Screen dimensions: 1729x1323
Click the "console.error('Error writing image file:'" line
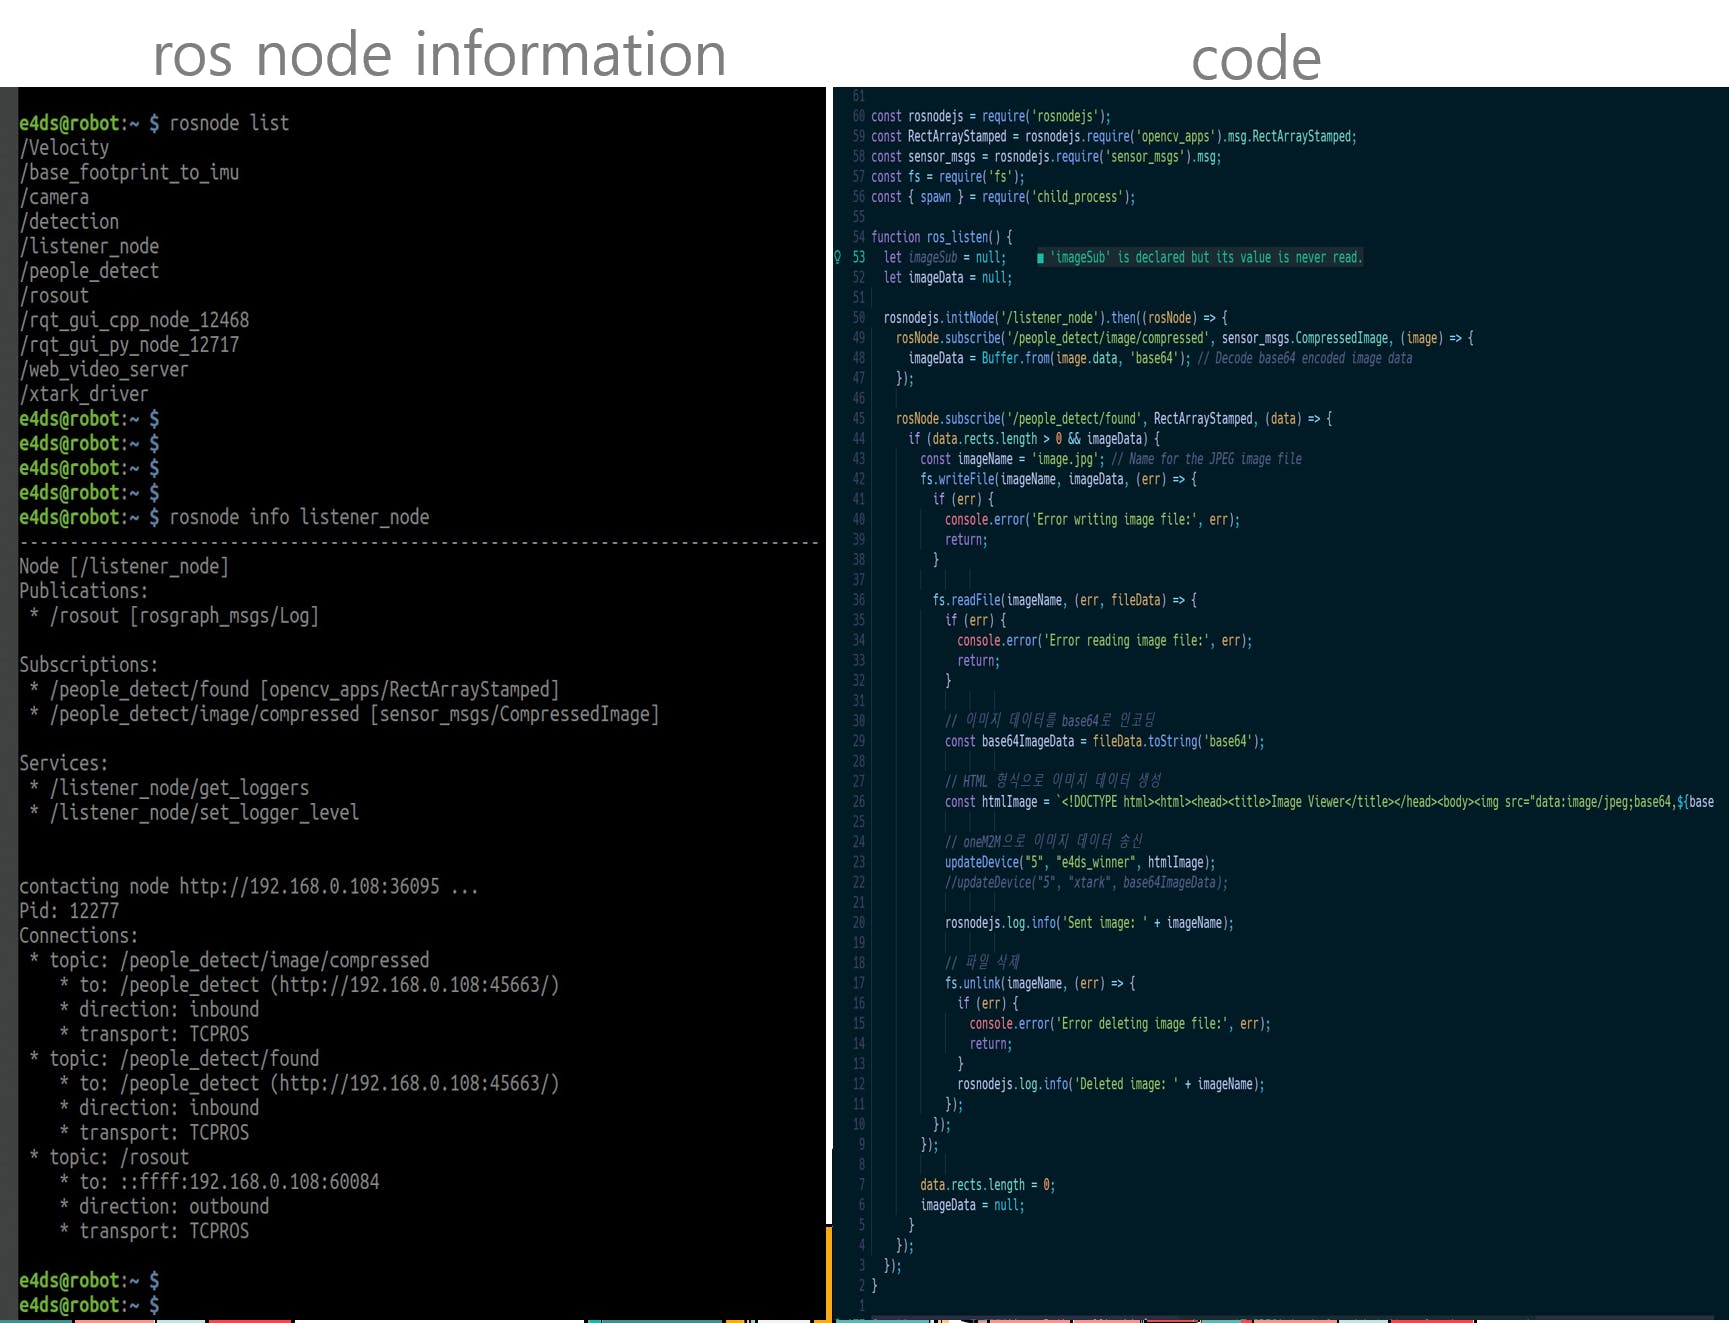[x=1092, y=520]
